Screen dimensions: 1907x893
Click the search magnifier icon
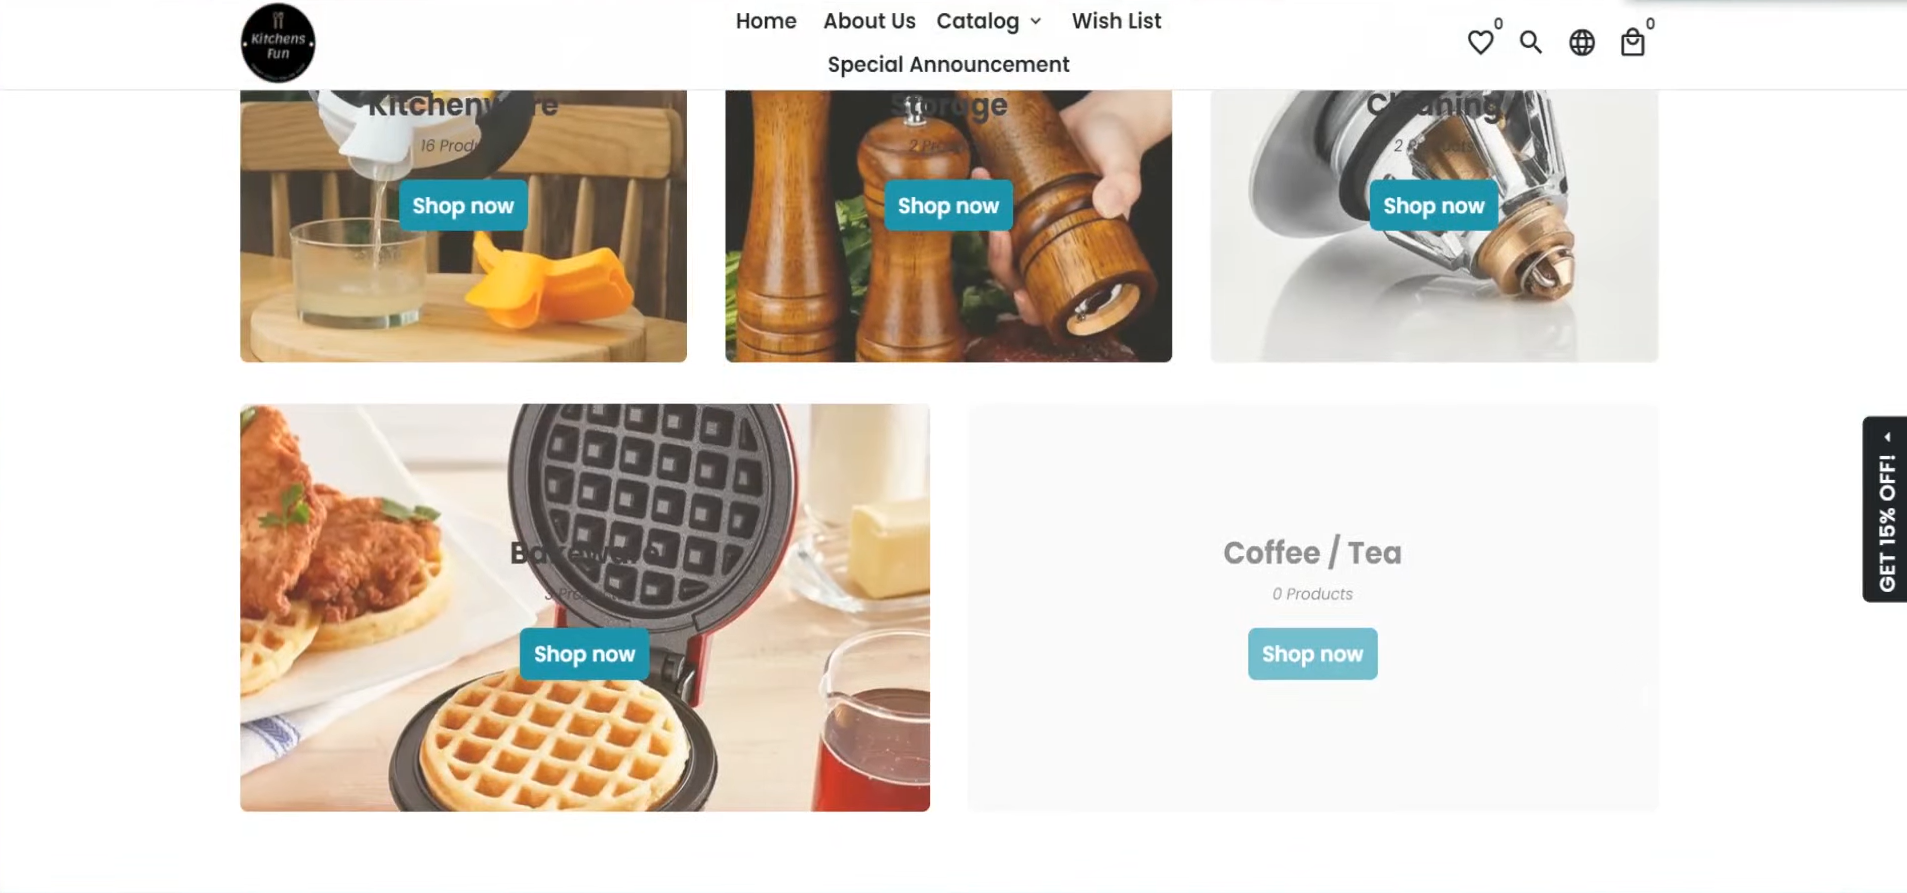pos(1530,42)
